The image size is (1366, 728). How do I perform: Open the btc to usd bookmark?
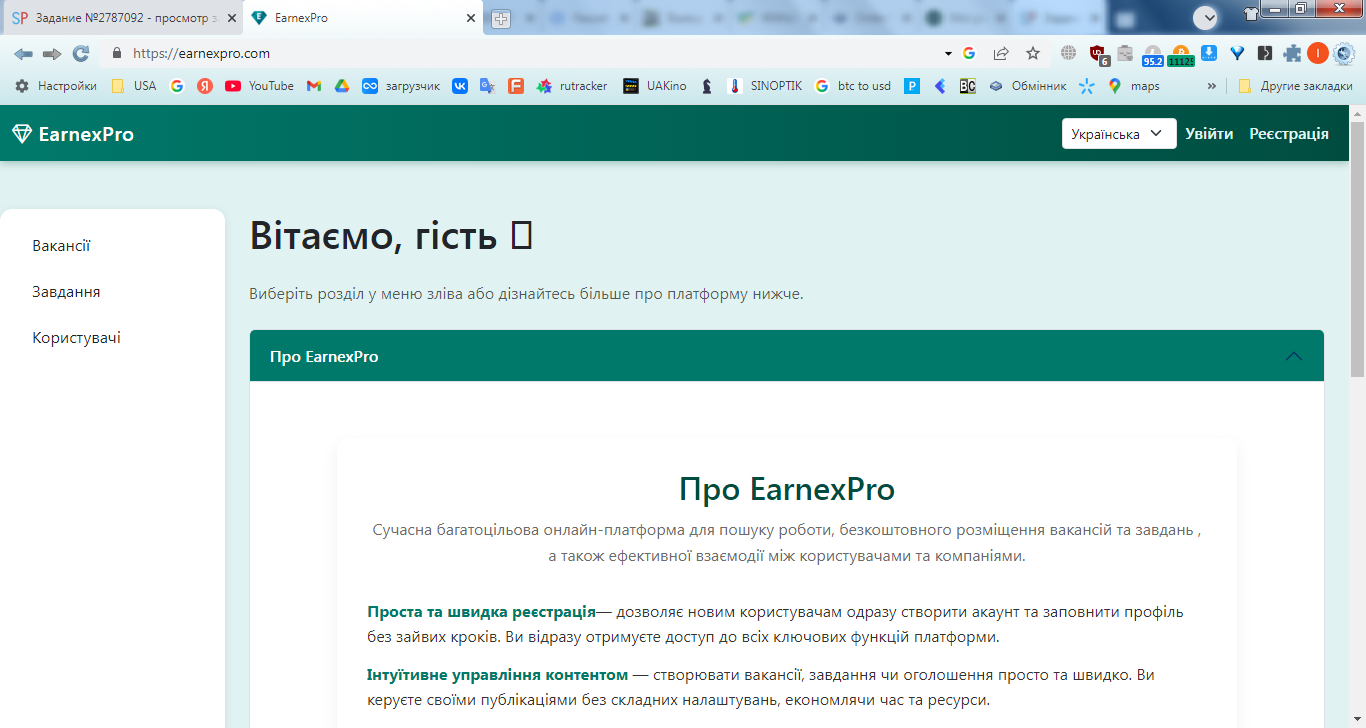point(853,86)
